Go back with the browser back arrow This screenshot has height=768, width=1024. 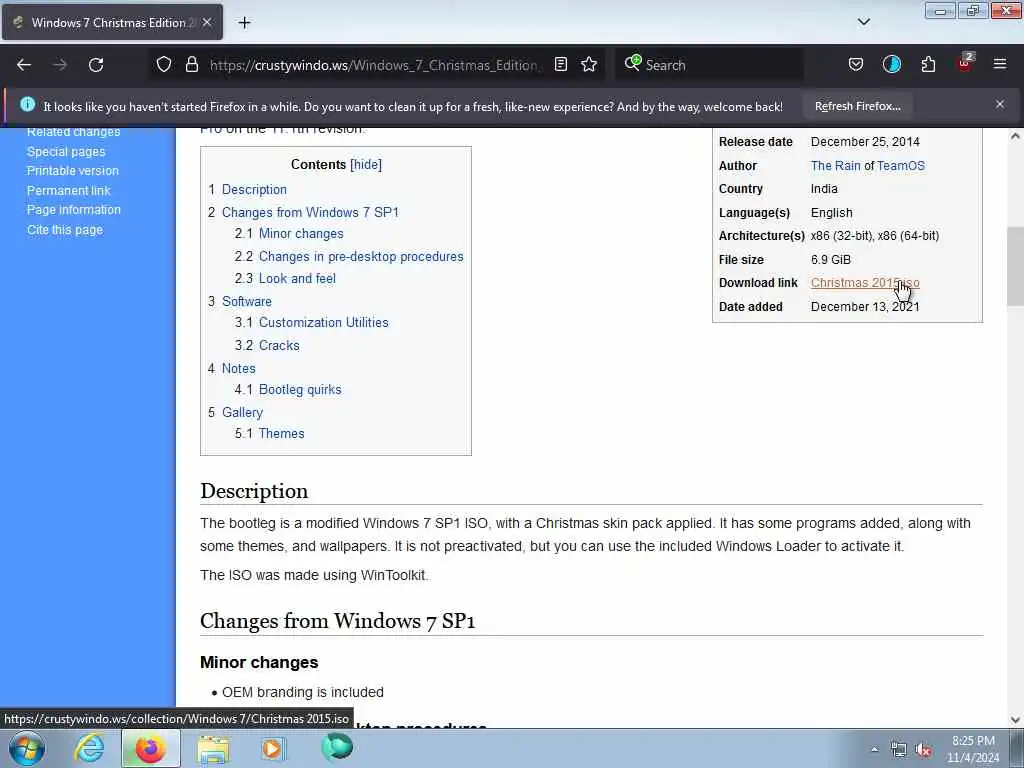pyautogui.click(x=24, y=65)
